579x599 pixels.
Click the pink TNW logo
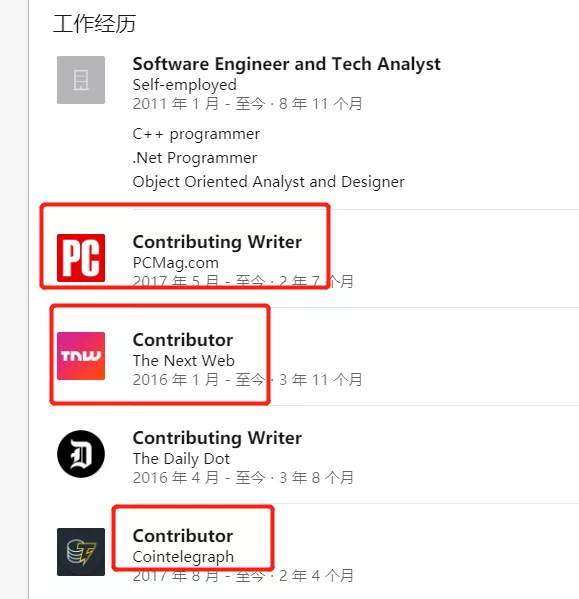point(81,356)
